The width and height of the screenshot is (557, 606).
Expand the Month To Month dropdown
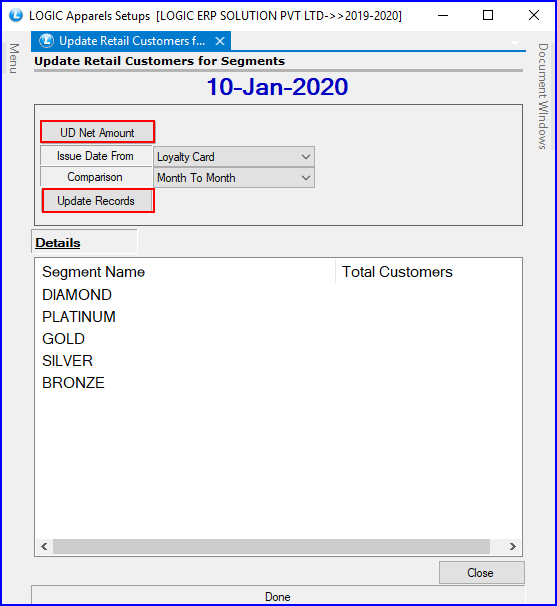click(234, 178)
